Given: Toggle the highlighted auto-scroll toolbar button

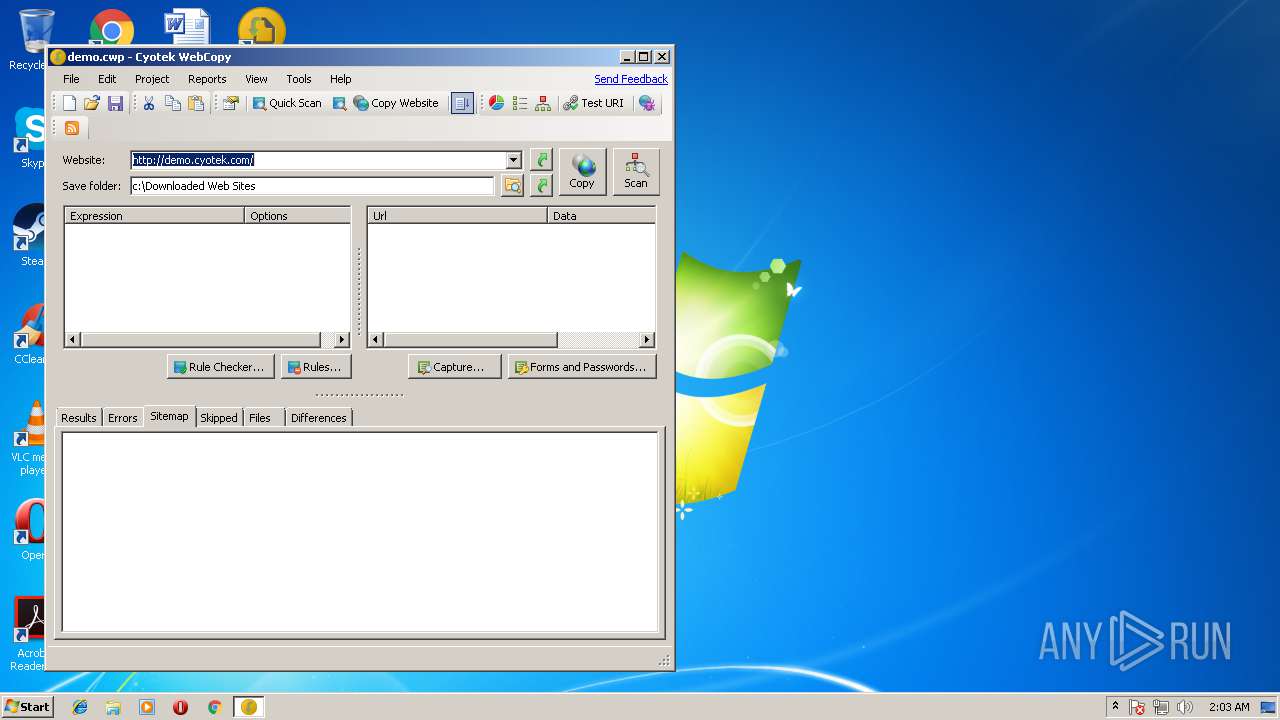Looking at the screenshot, I should pyautogui.click(x=462, y=103).
